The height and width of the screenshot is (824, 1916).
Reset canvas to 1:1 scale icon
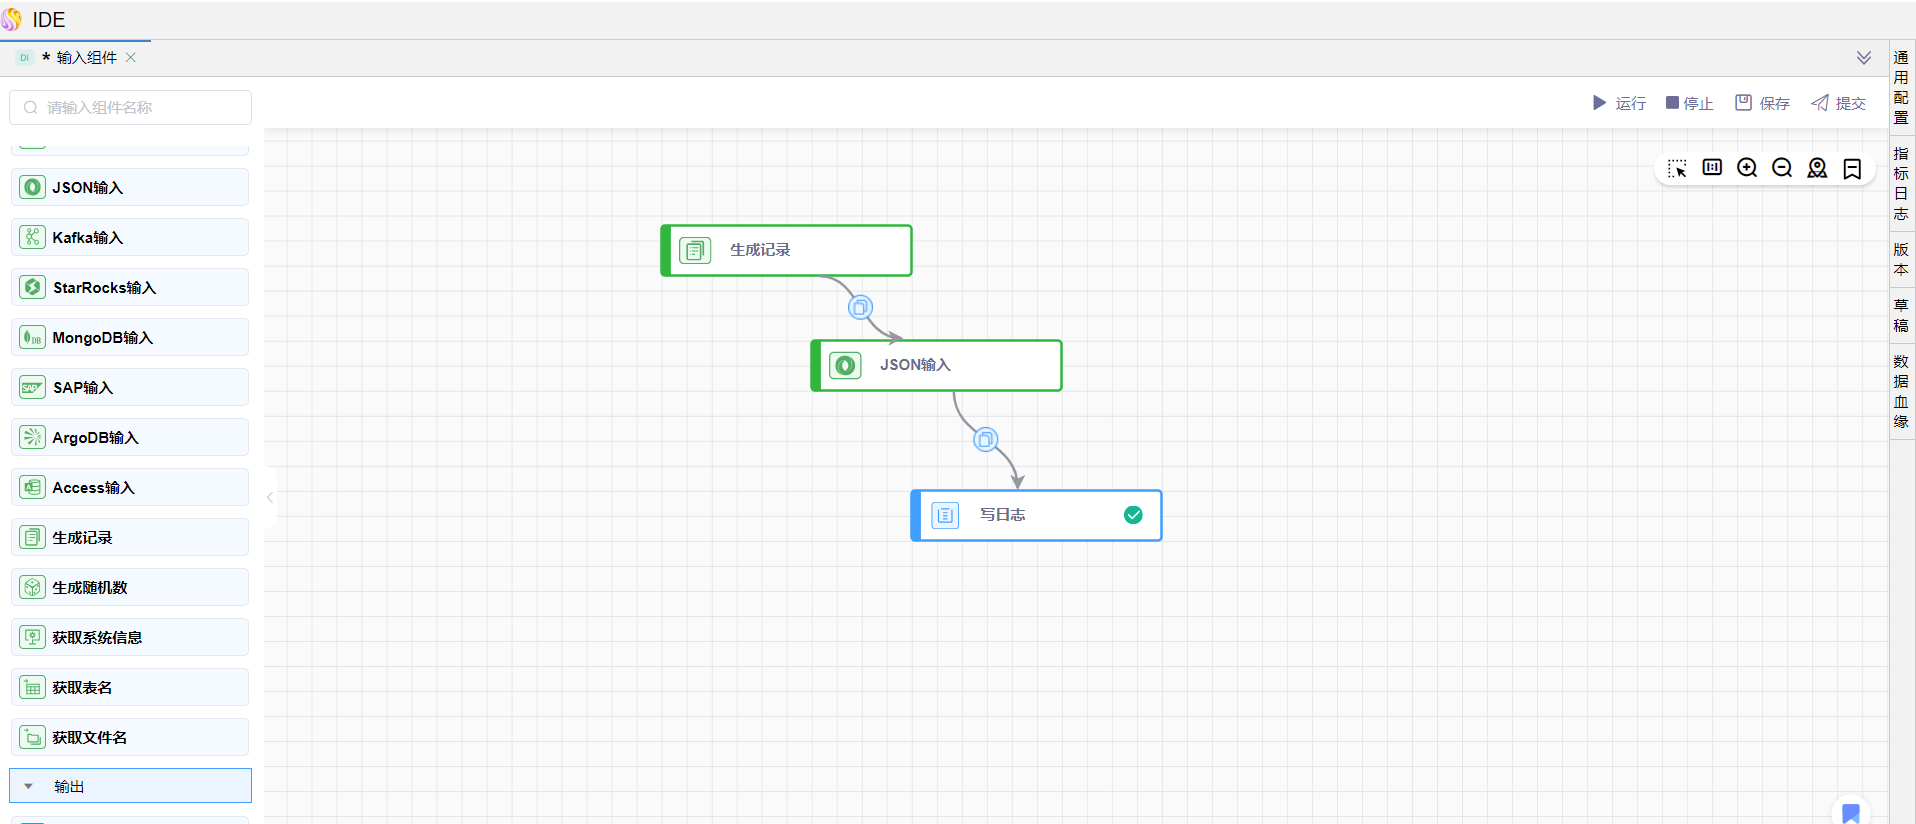click(x=1712, y=167)
